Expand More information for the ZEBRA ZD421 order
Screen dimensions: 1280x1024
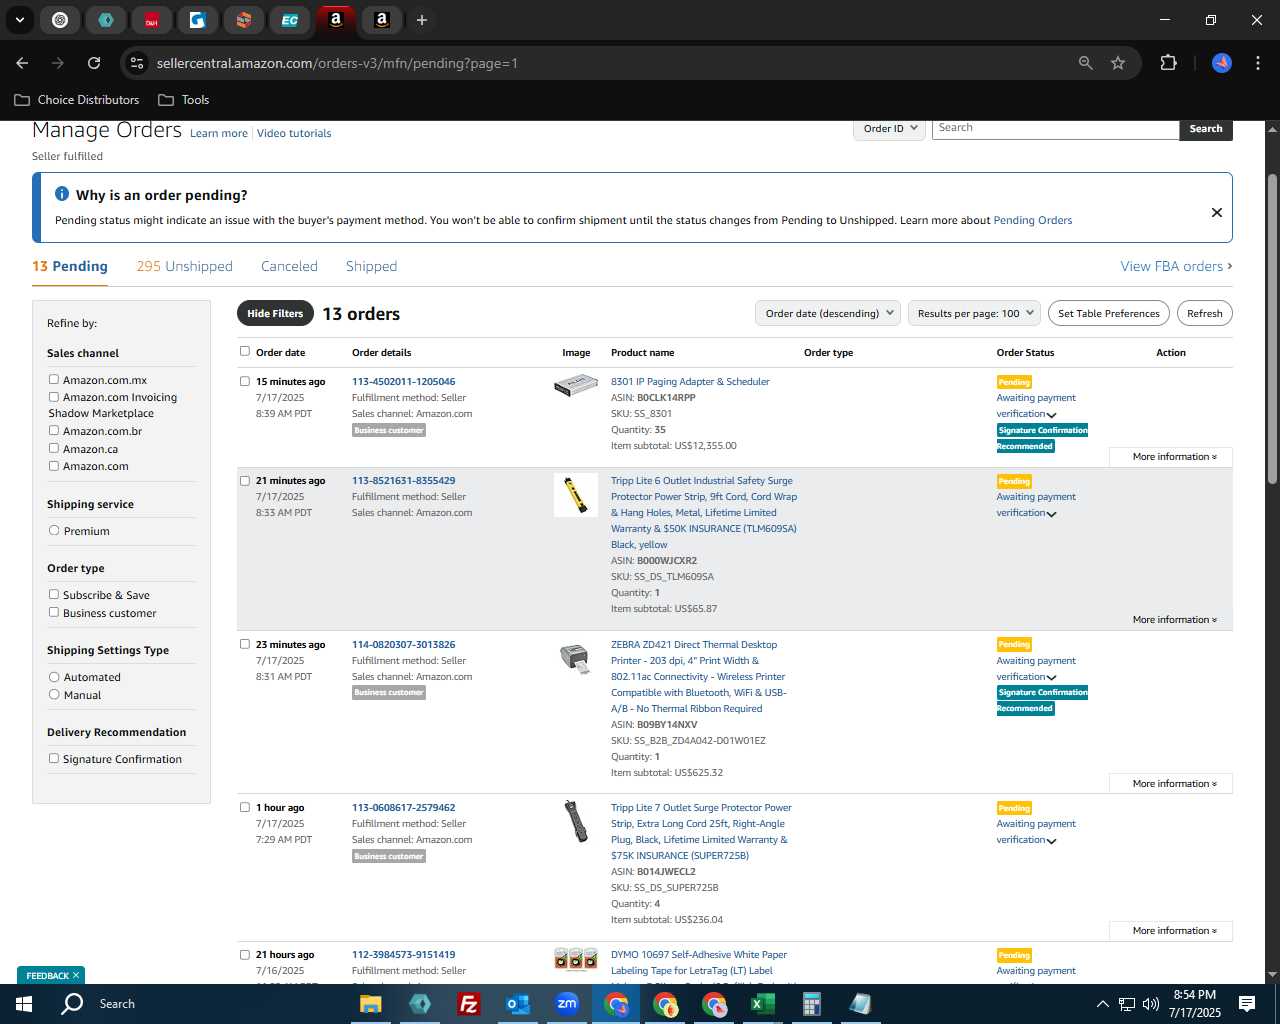(1174, 784)
